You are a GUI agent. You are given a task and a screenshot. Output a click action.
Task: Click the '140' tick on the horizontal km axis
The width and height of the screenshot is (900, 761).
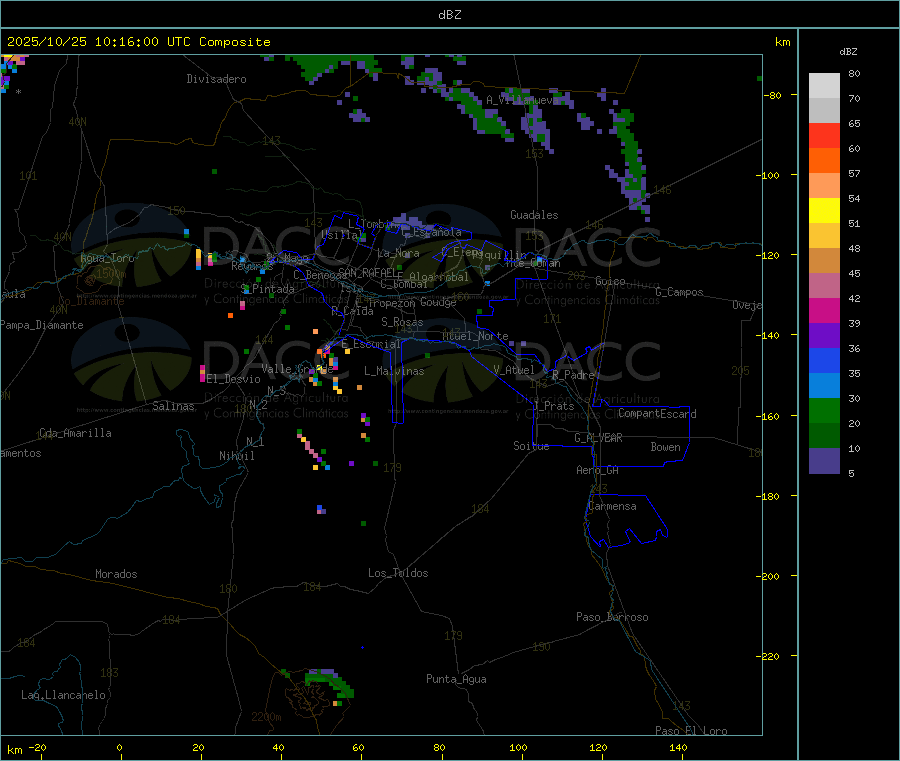coord(678,747)
